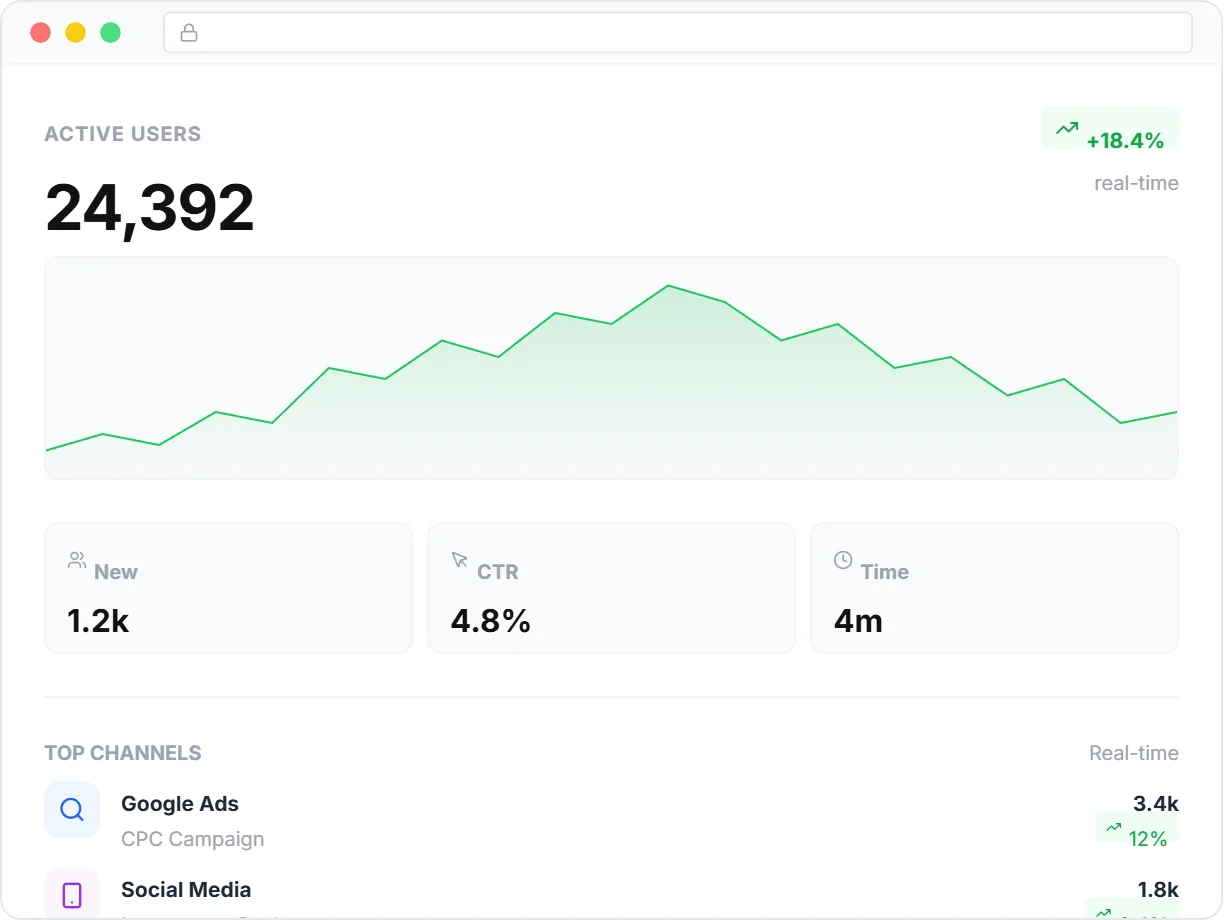This screenshot has width=1224, height=920.
Task: Click the cursor pointer icon on the CTR card
Action: (460, 560)
